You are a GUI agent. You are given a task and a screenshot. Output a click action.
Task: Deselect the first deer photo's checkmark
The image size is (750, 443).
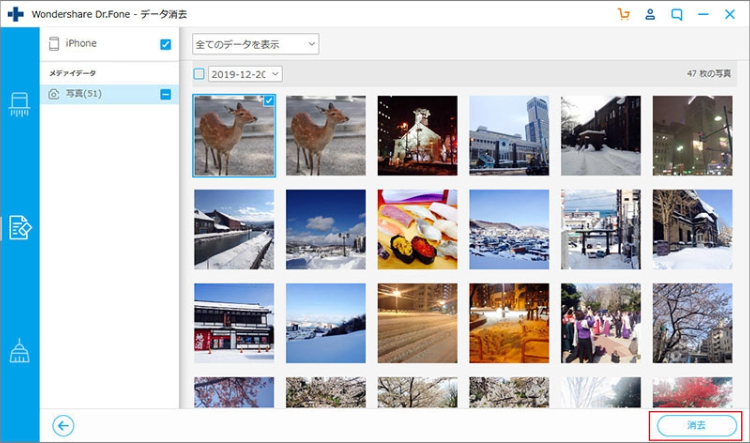[x=267, y=102]
